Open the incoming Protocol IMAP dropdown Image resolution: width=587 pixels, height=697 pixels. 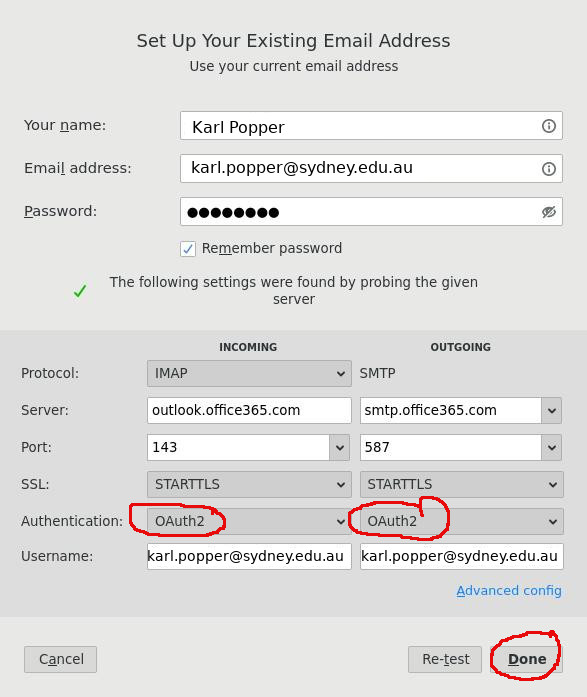(249, 373)
